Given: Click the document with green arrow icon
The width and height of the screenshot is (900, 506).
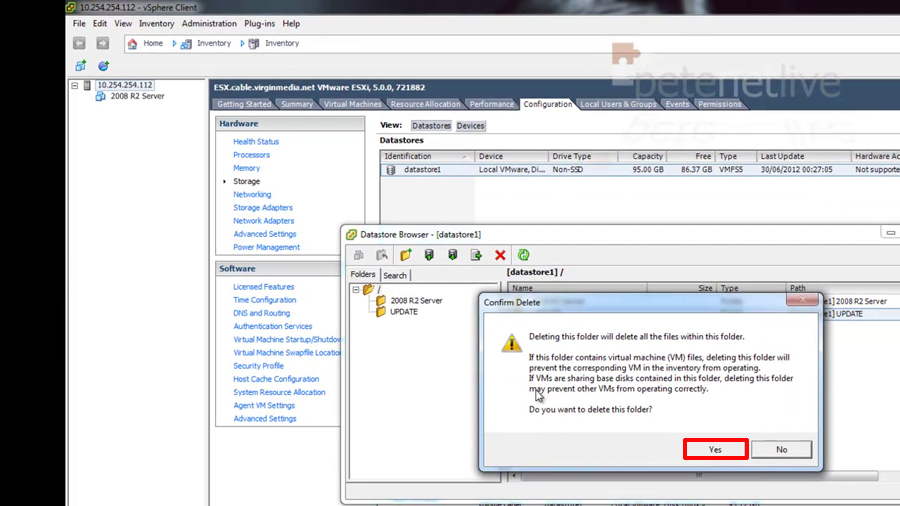Looking at the screenshot, I should (476, 255).
